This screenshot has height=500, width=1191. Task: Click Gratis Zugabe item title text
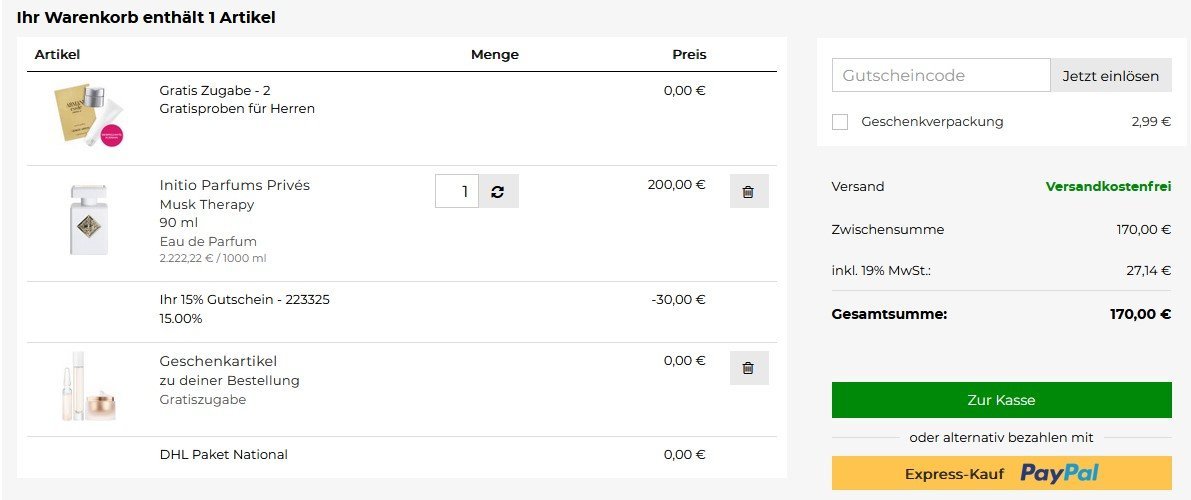coord(214,90)
